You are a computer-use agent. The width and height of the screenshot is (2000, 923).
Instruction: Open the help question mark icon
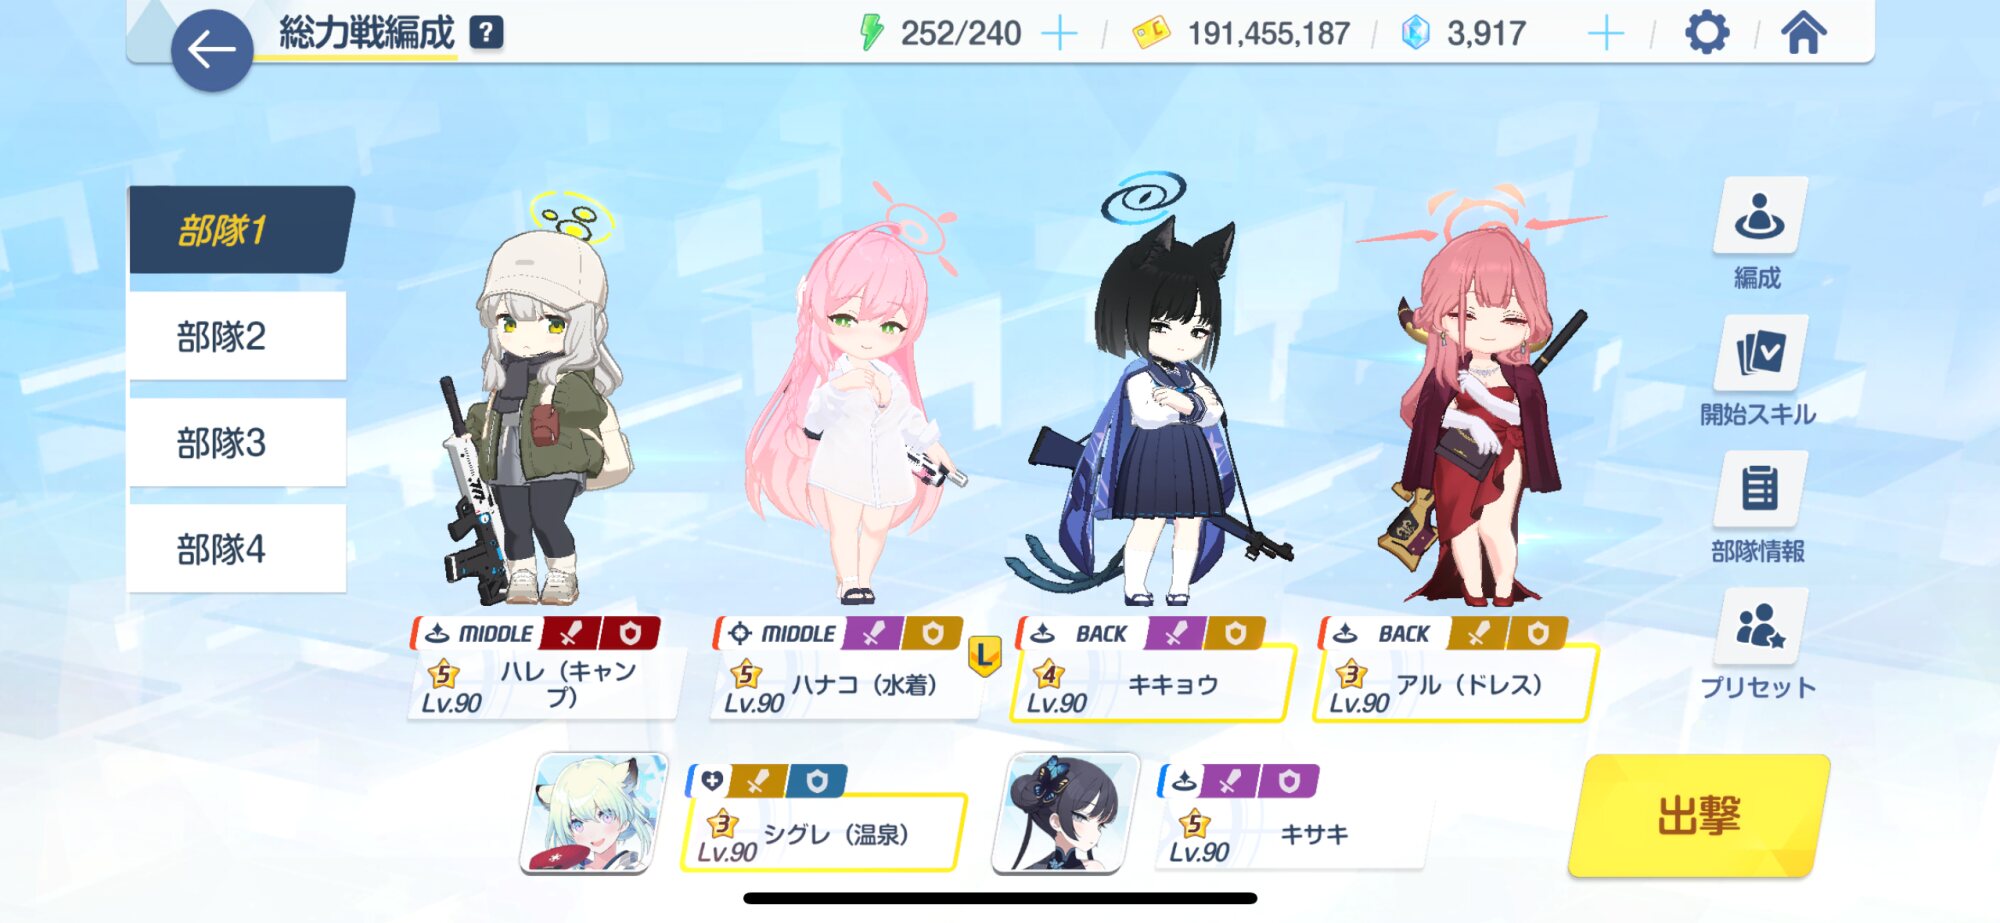[486, 33]
